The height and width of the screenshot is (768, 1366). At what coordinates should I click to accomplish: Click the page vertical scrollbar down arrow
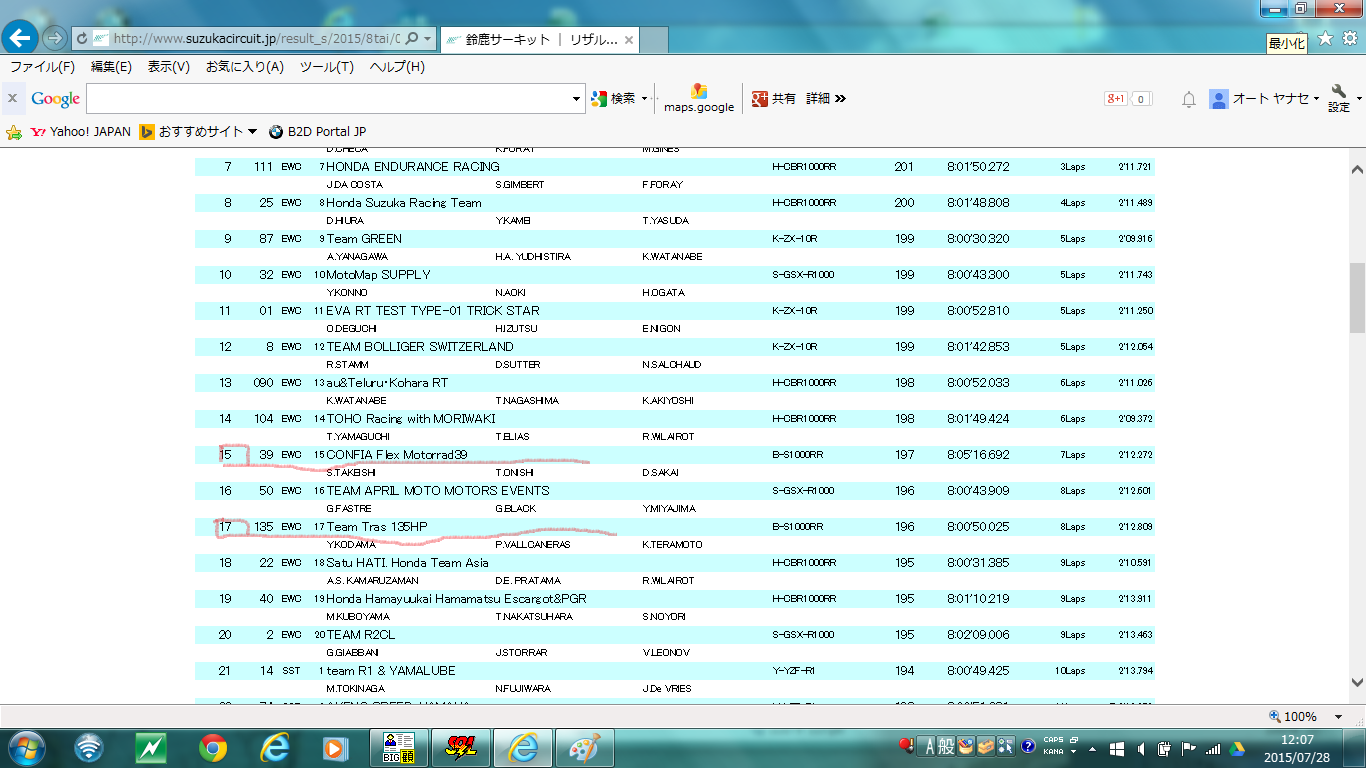(1357, 683)
